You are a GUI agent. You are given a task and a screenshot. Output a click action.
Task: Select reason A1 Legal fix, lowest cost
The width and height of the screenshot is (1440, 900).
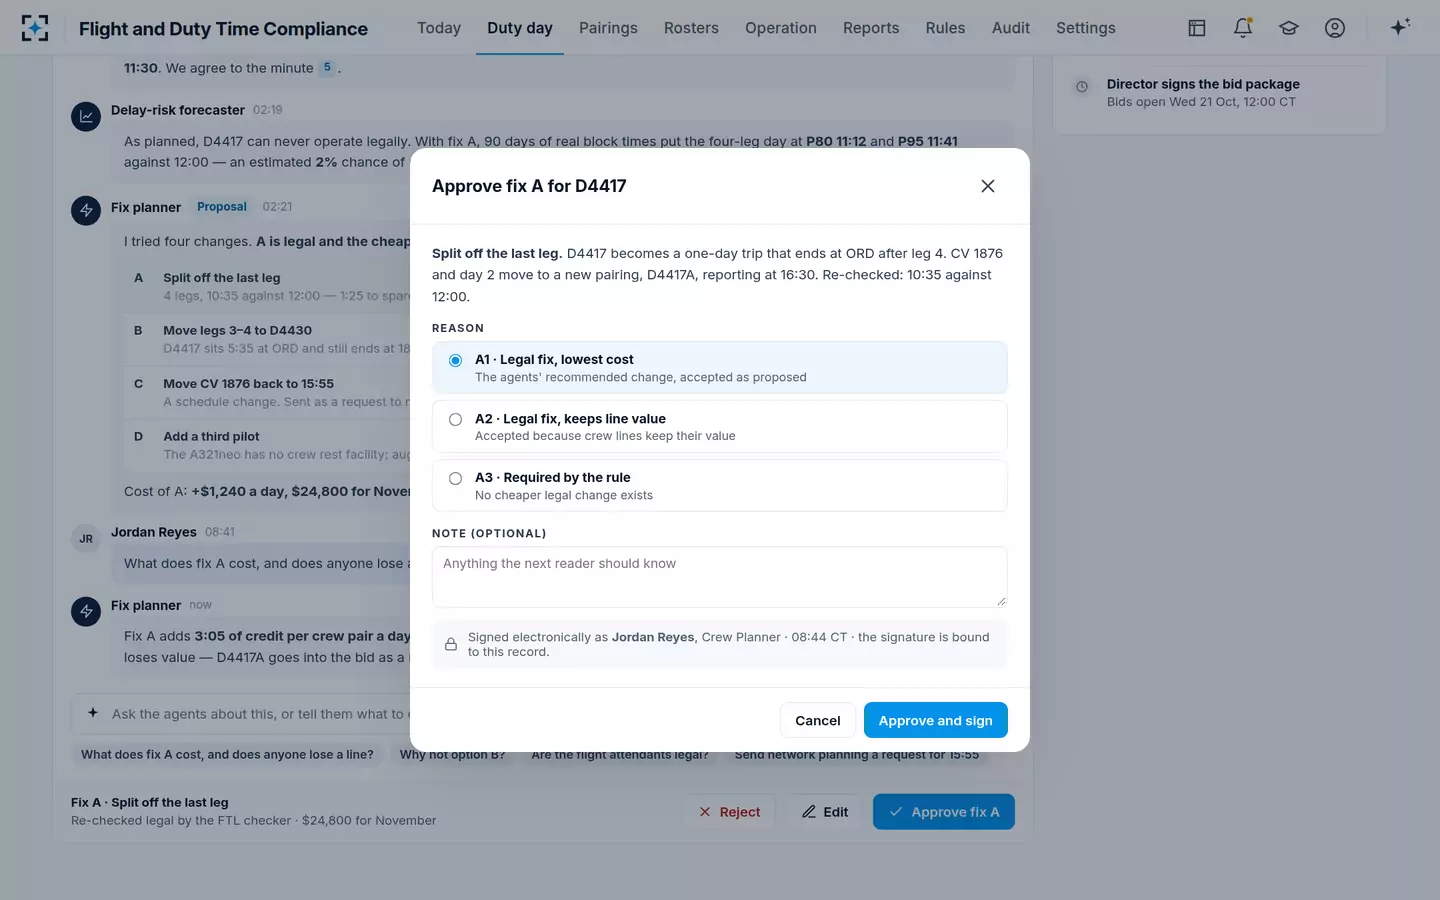tap(720, 368)
